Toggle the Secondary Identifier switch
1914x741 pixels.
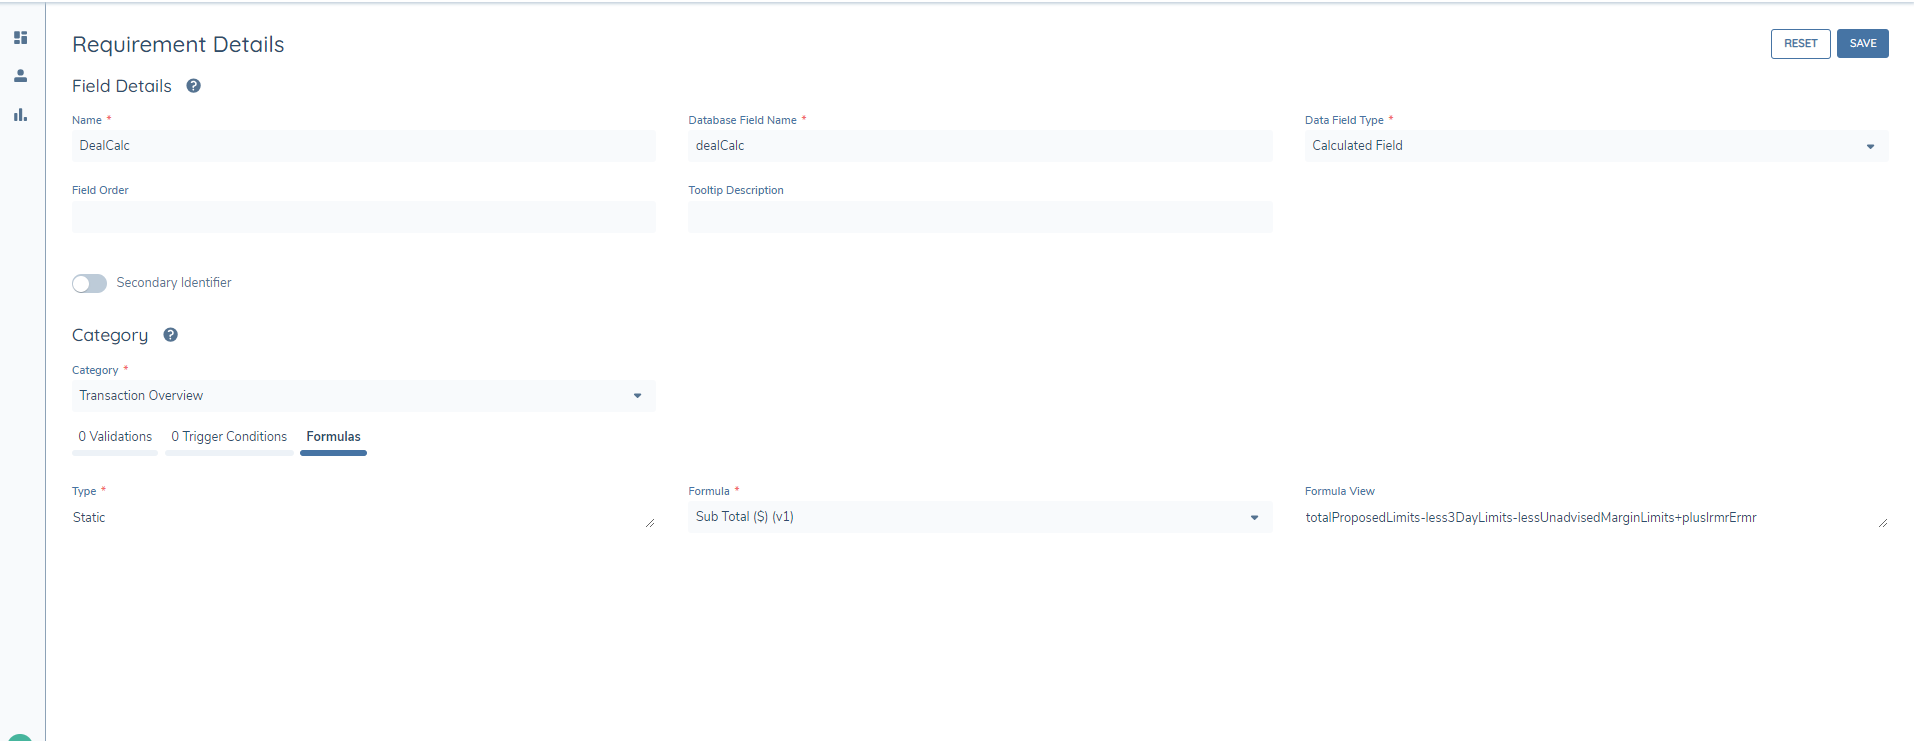(x=89, y=284)
